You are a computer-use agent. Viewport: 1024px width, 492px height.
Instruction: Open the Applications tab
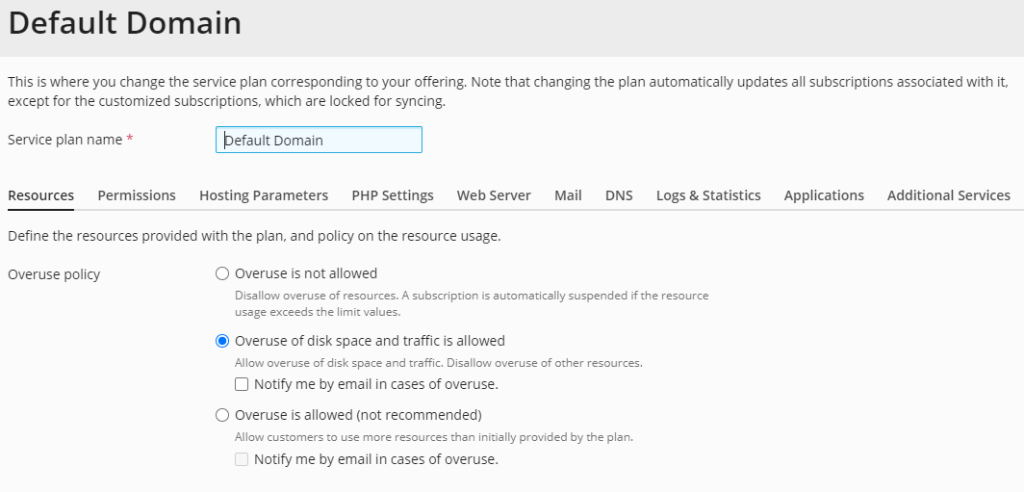point(823,195)
